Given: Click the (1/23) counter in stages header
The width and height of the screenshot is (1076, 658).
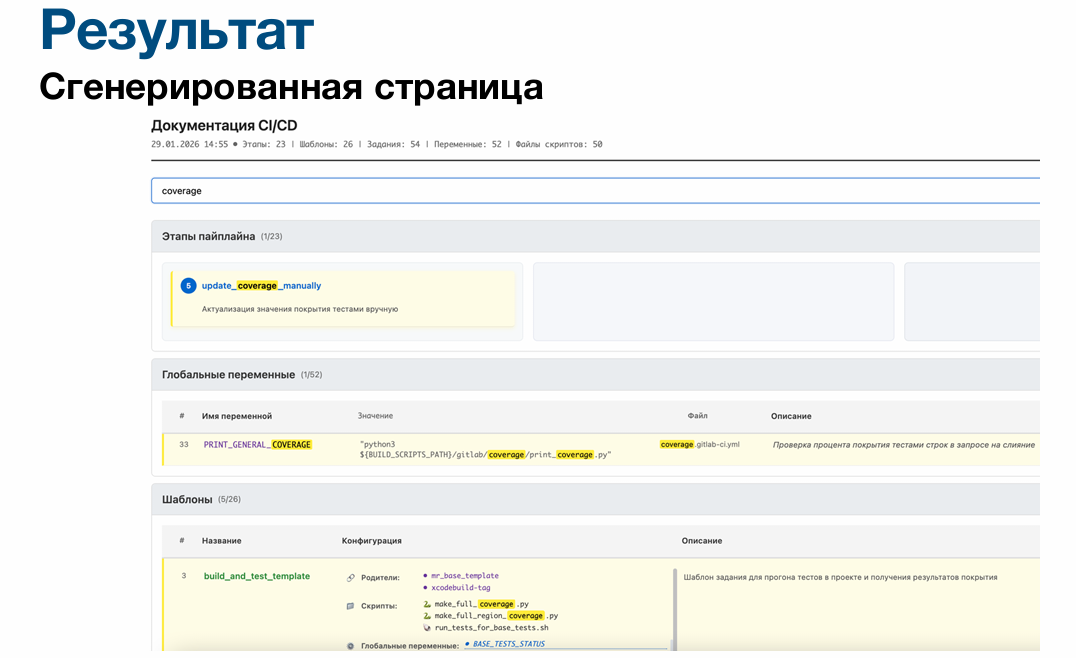Looking at the screenshot, I should point(272,236).
